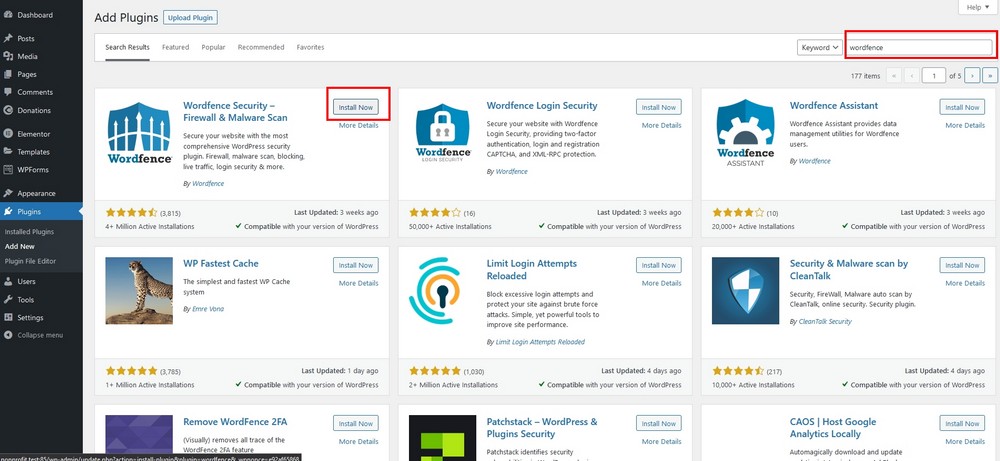
Task: Open the WP Fastest Cache title link
Action: 221,263
